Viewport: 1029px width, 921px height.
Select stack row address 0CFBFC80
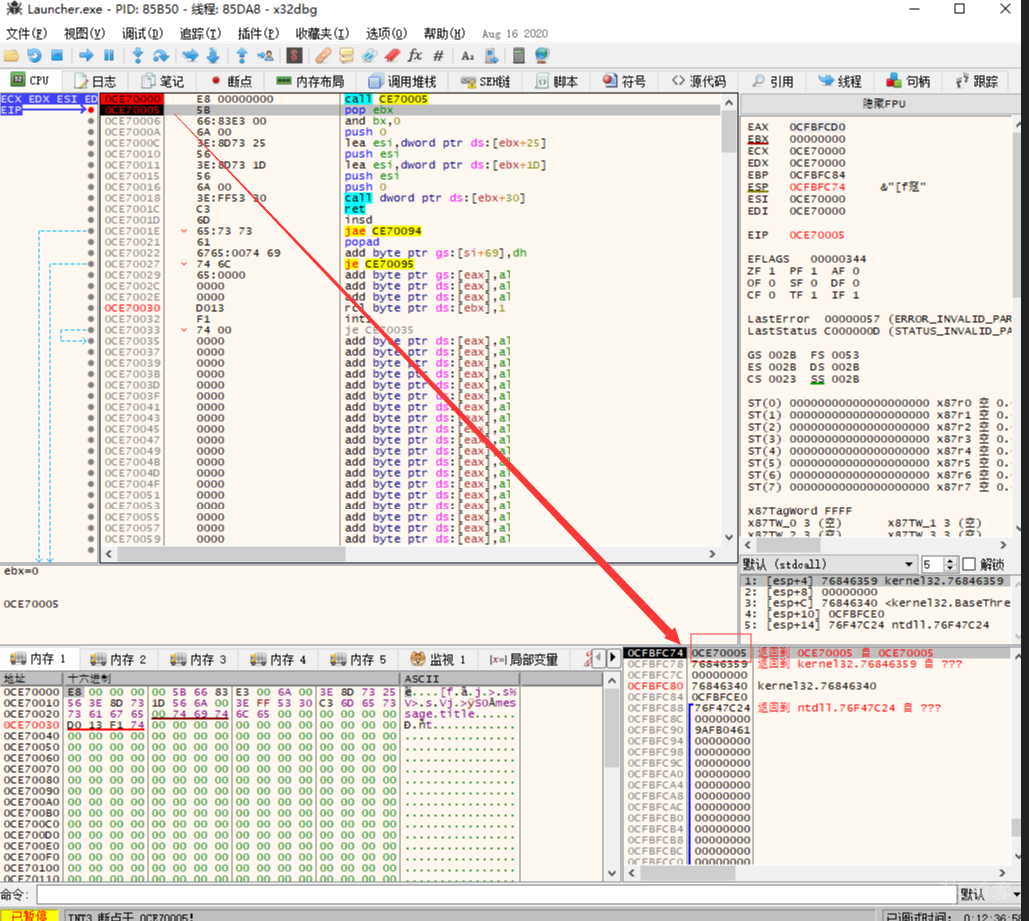(655, 686)
